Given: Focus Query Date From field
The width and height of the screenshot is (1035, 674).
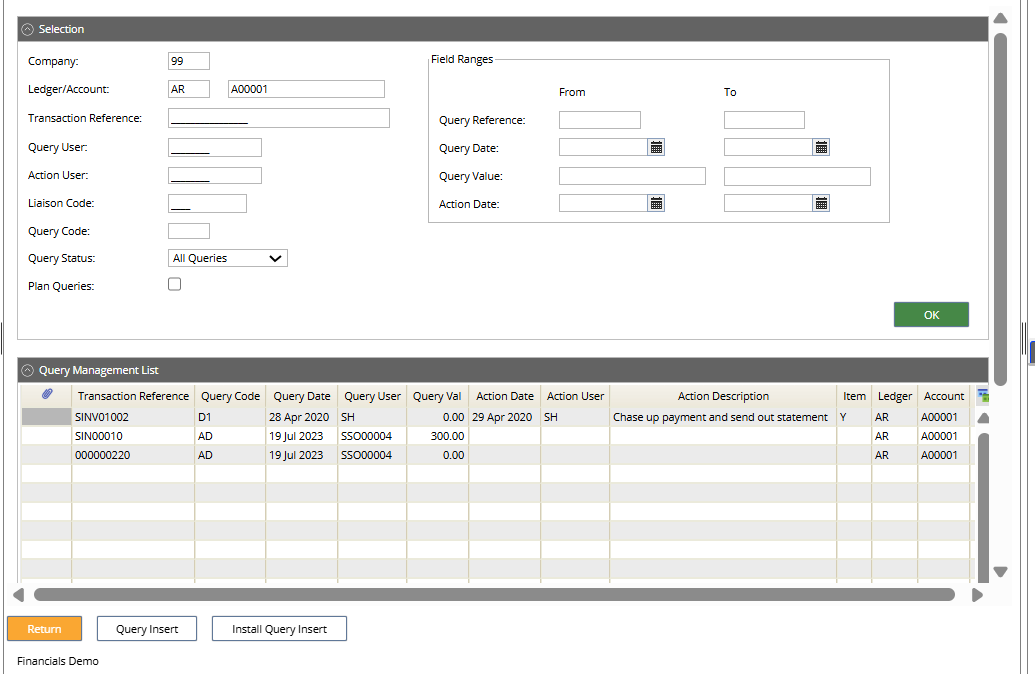Looking at the screenshot, I should (x=603, y=147).
